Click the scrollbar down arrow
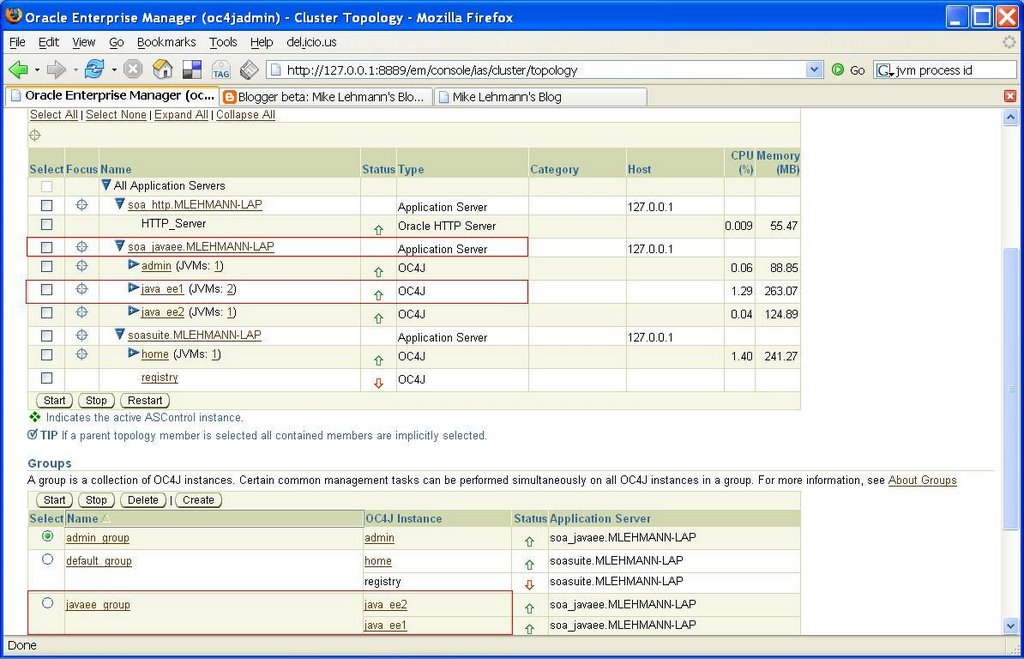The image size is (1024, 659). (1010, 626)
